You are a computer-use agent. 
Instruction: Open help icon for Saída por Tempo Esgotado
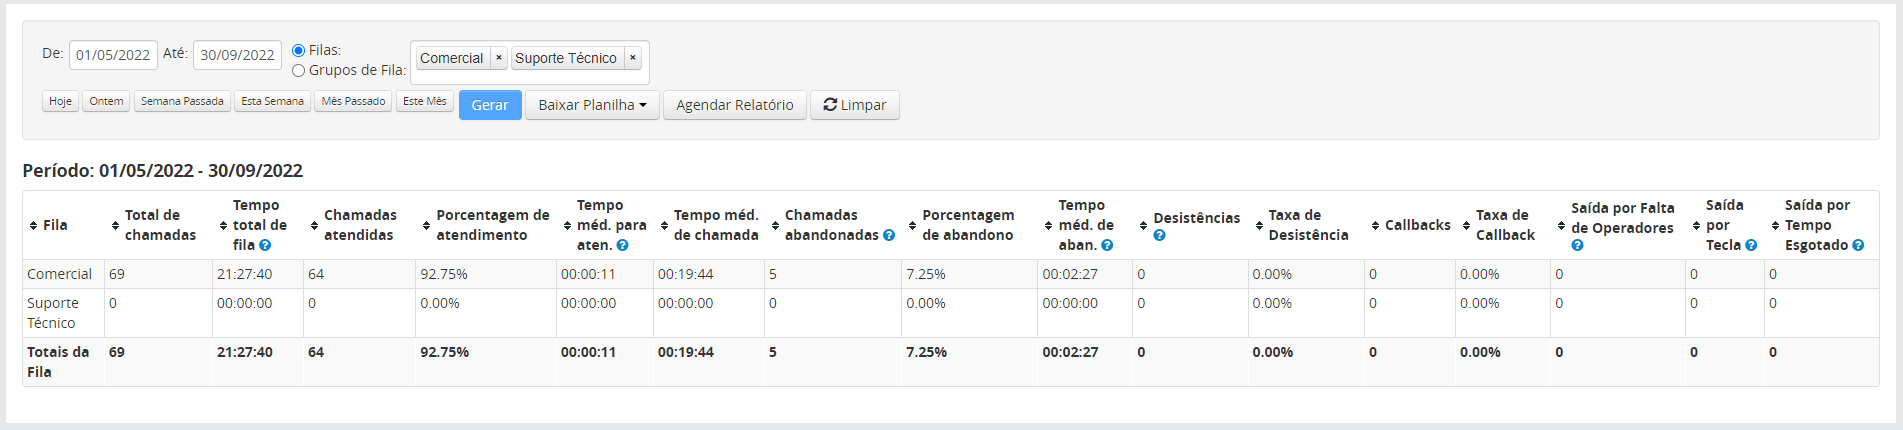tap(1858, 245)
